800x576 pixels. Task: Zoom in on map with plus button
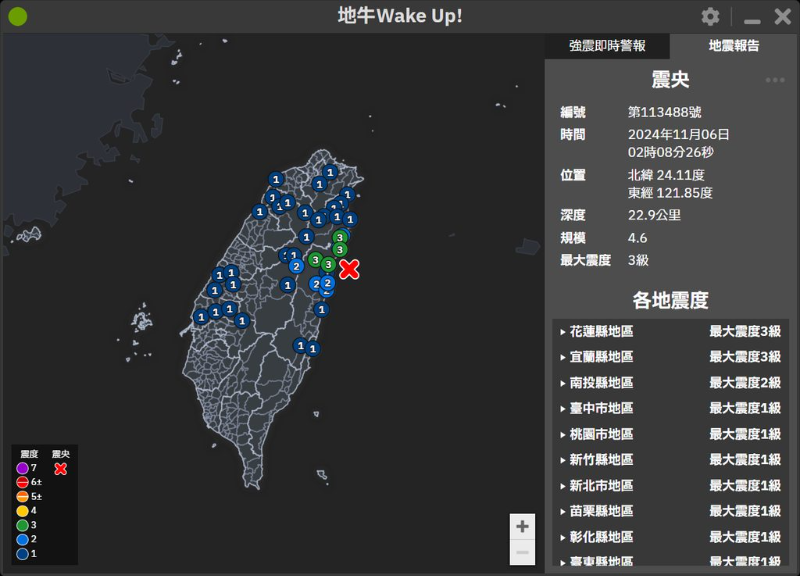tap(522, 527)
